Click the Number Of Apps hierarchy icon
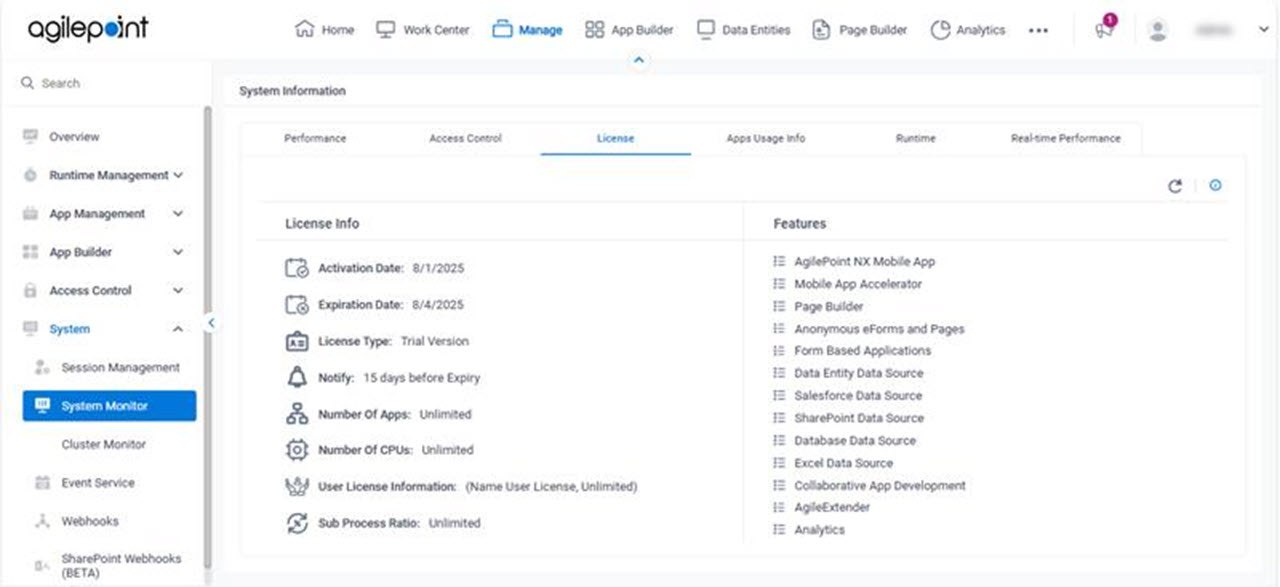Screen dimensions: 1280x587 coord(297,414)
